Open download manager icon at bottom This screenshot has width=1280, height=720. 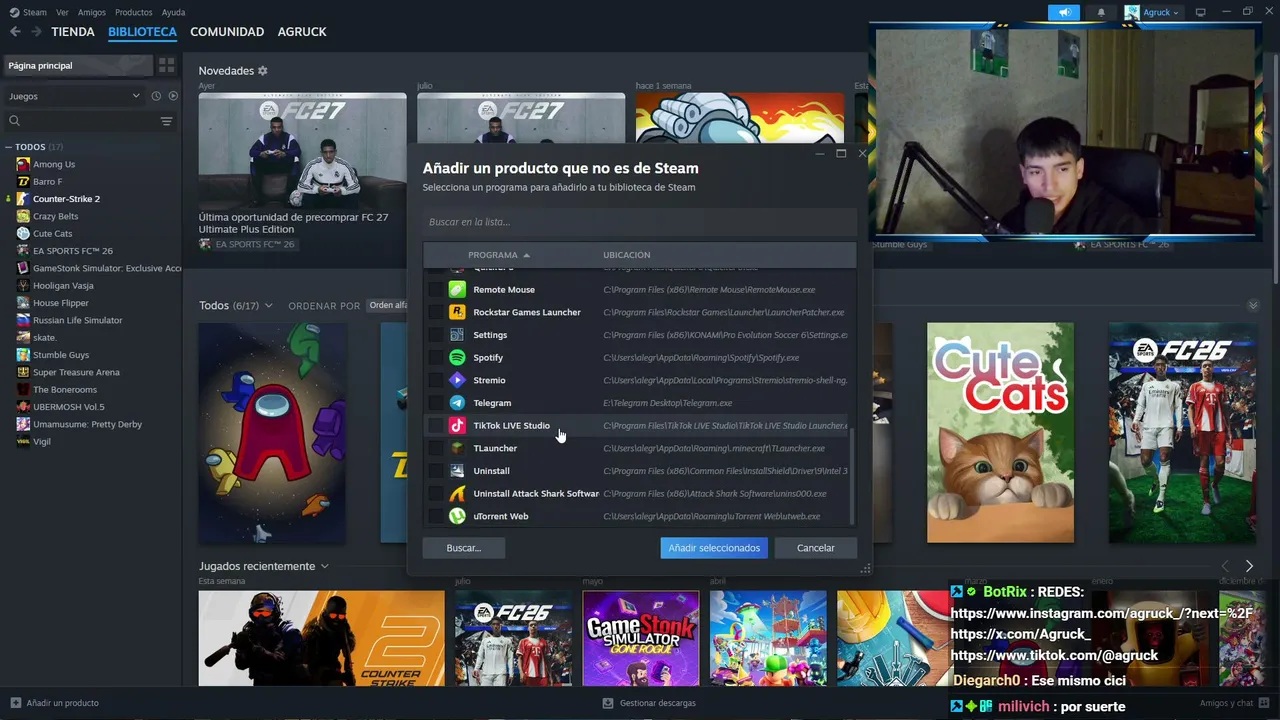click(x=608, y=703)
